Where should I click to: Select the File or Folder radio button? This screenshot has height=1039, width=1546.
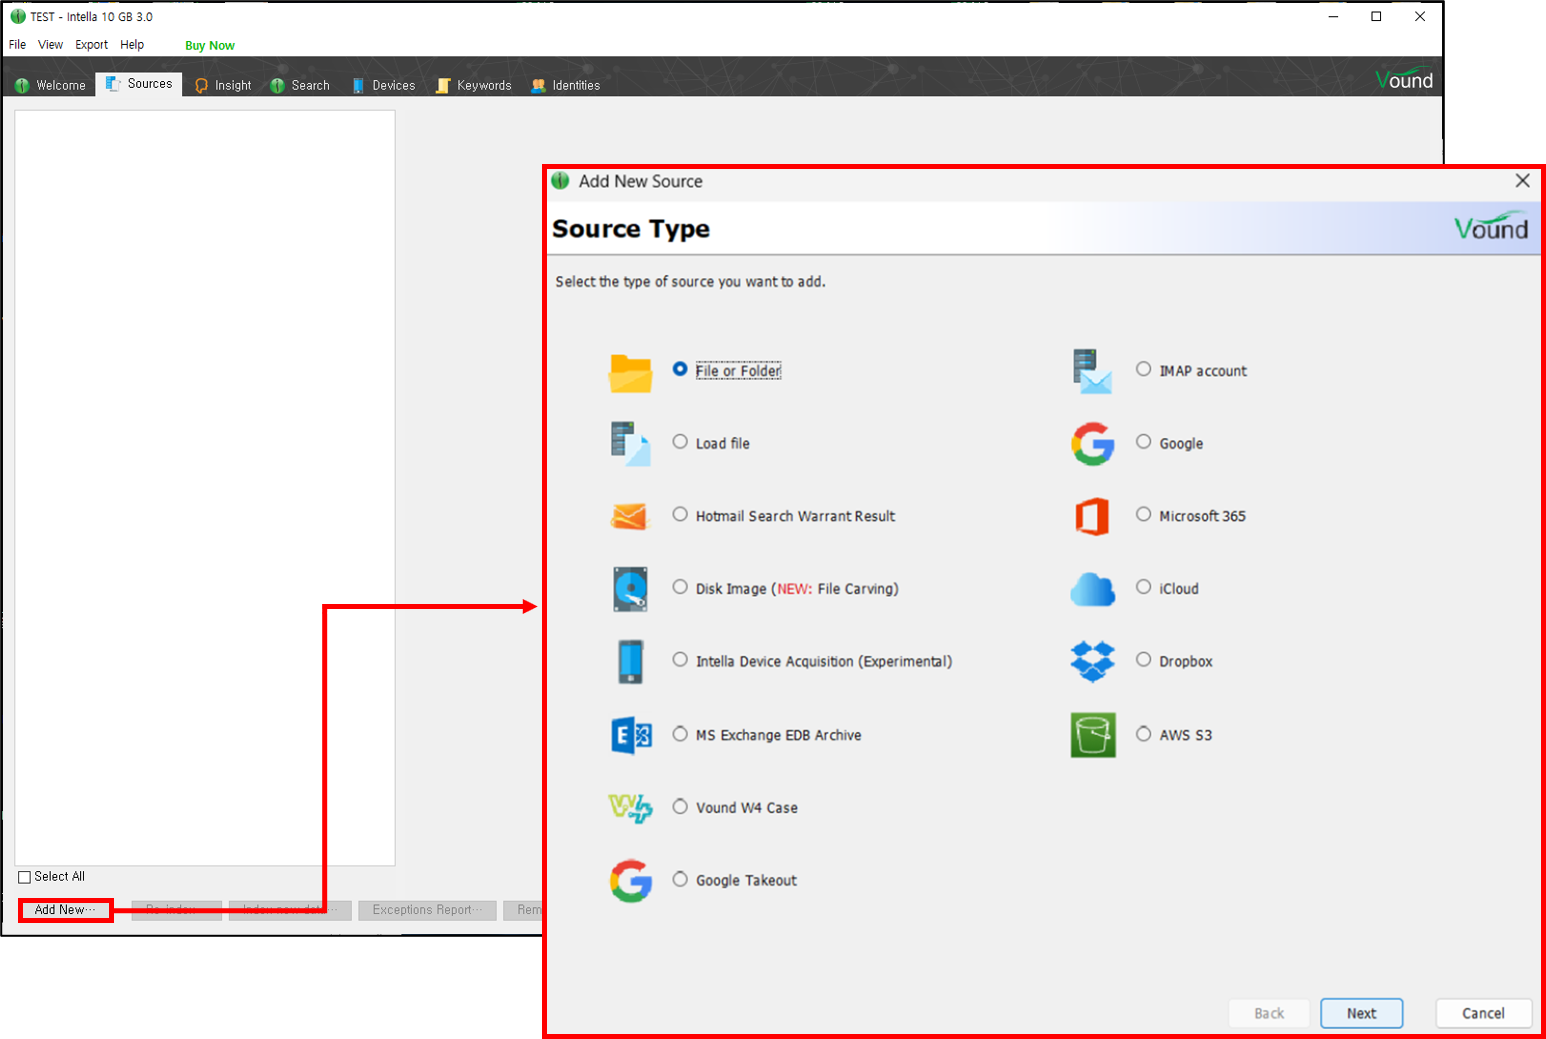coord(680,369)
